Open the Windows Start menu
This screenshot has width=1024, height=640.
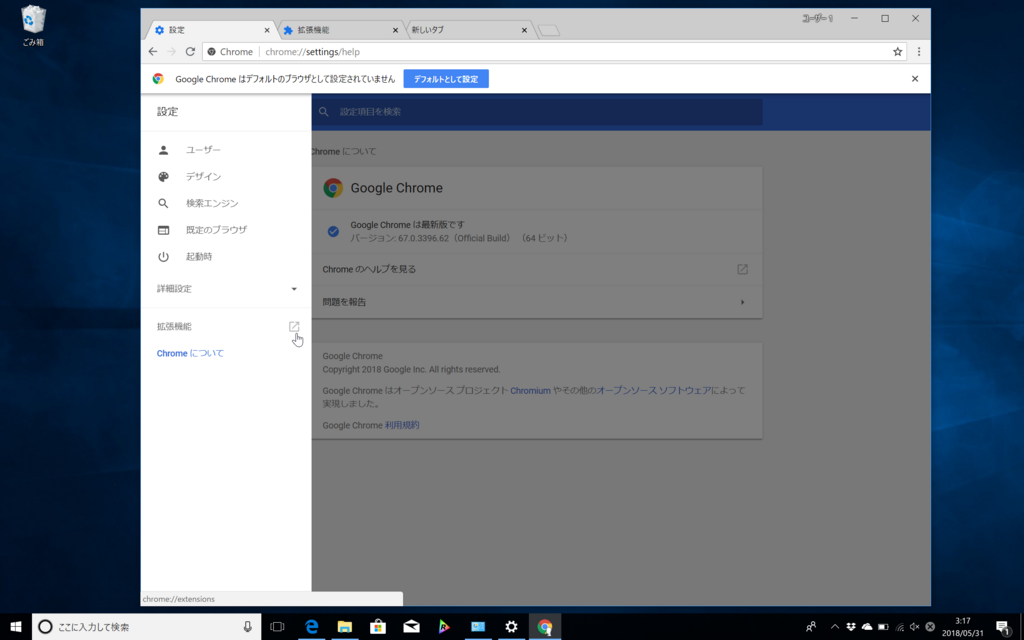click(16, 627)
